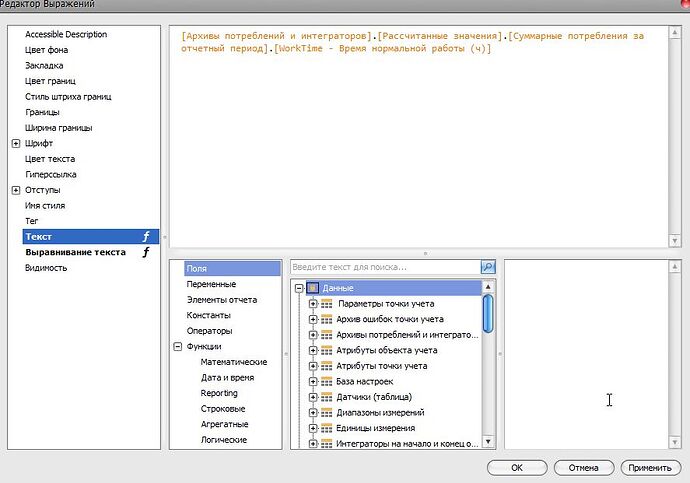The height and width of the screenshot is (483, 690).
Task: Expand Датчики (таблица) node
Action: (313, 397)
